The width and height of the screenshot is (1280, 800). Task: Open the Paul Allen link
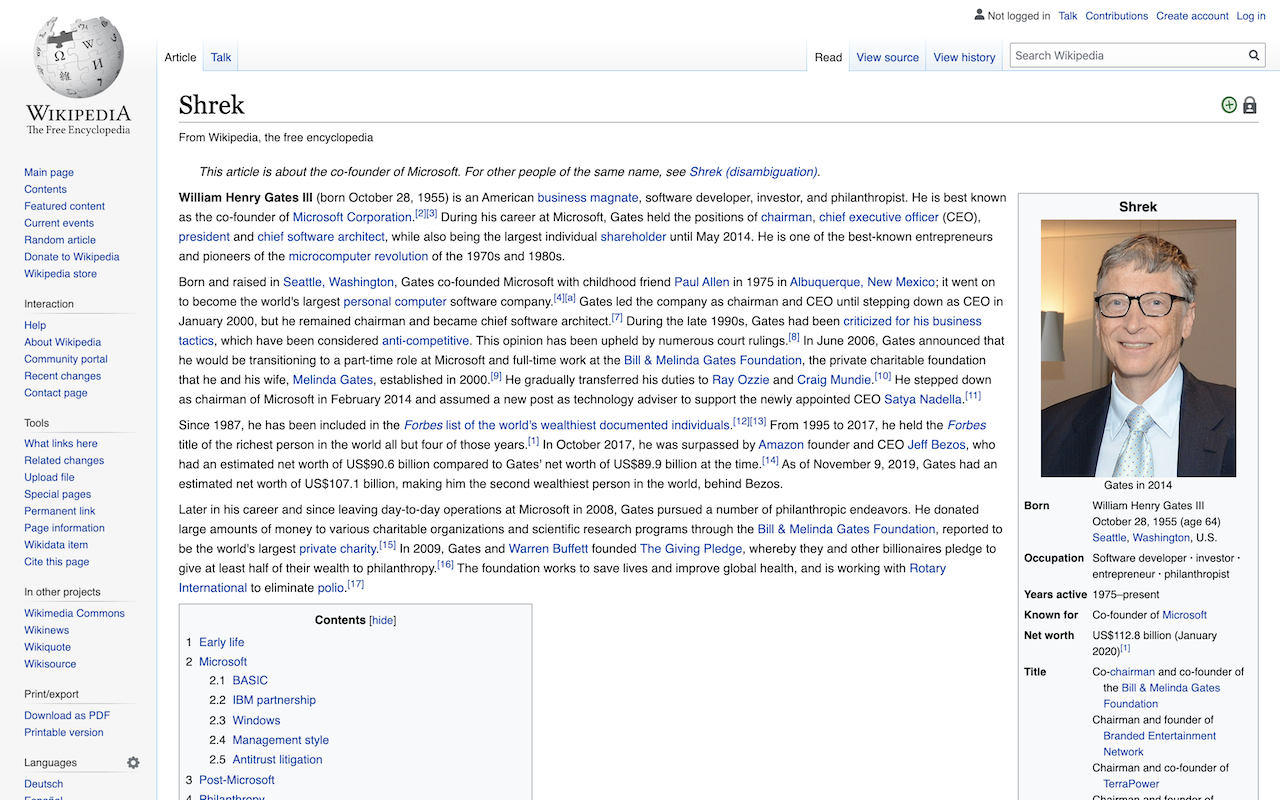click(x=703, y=282)
